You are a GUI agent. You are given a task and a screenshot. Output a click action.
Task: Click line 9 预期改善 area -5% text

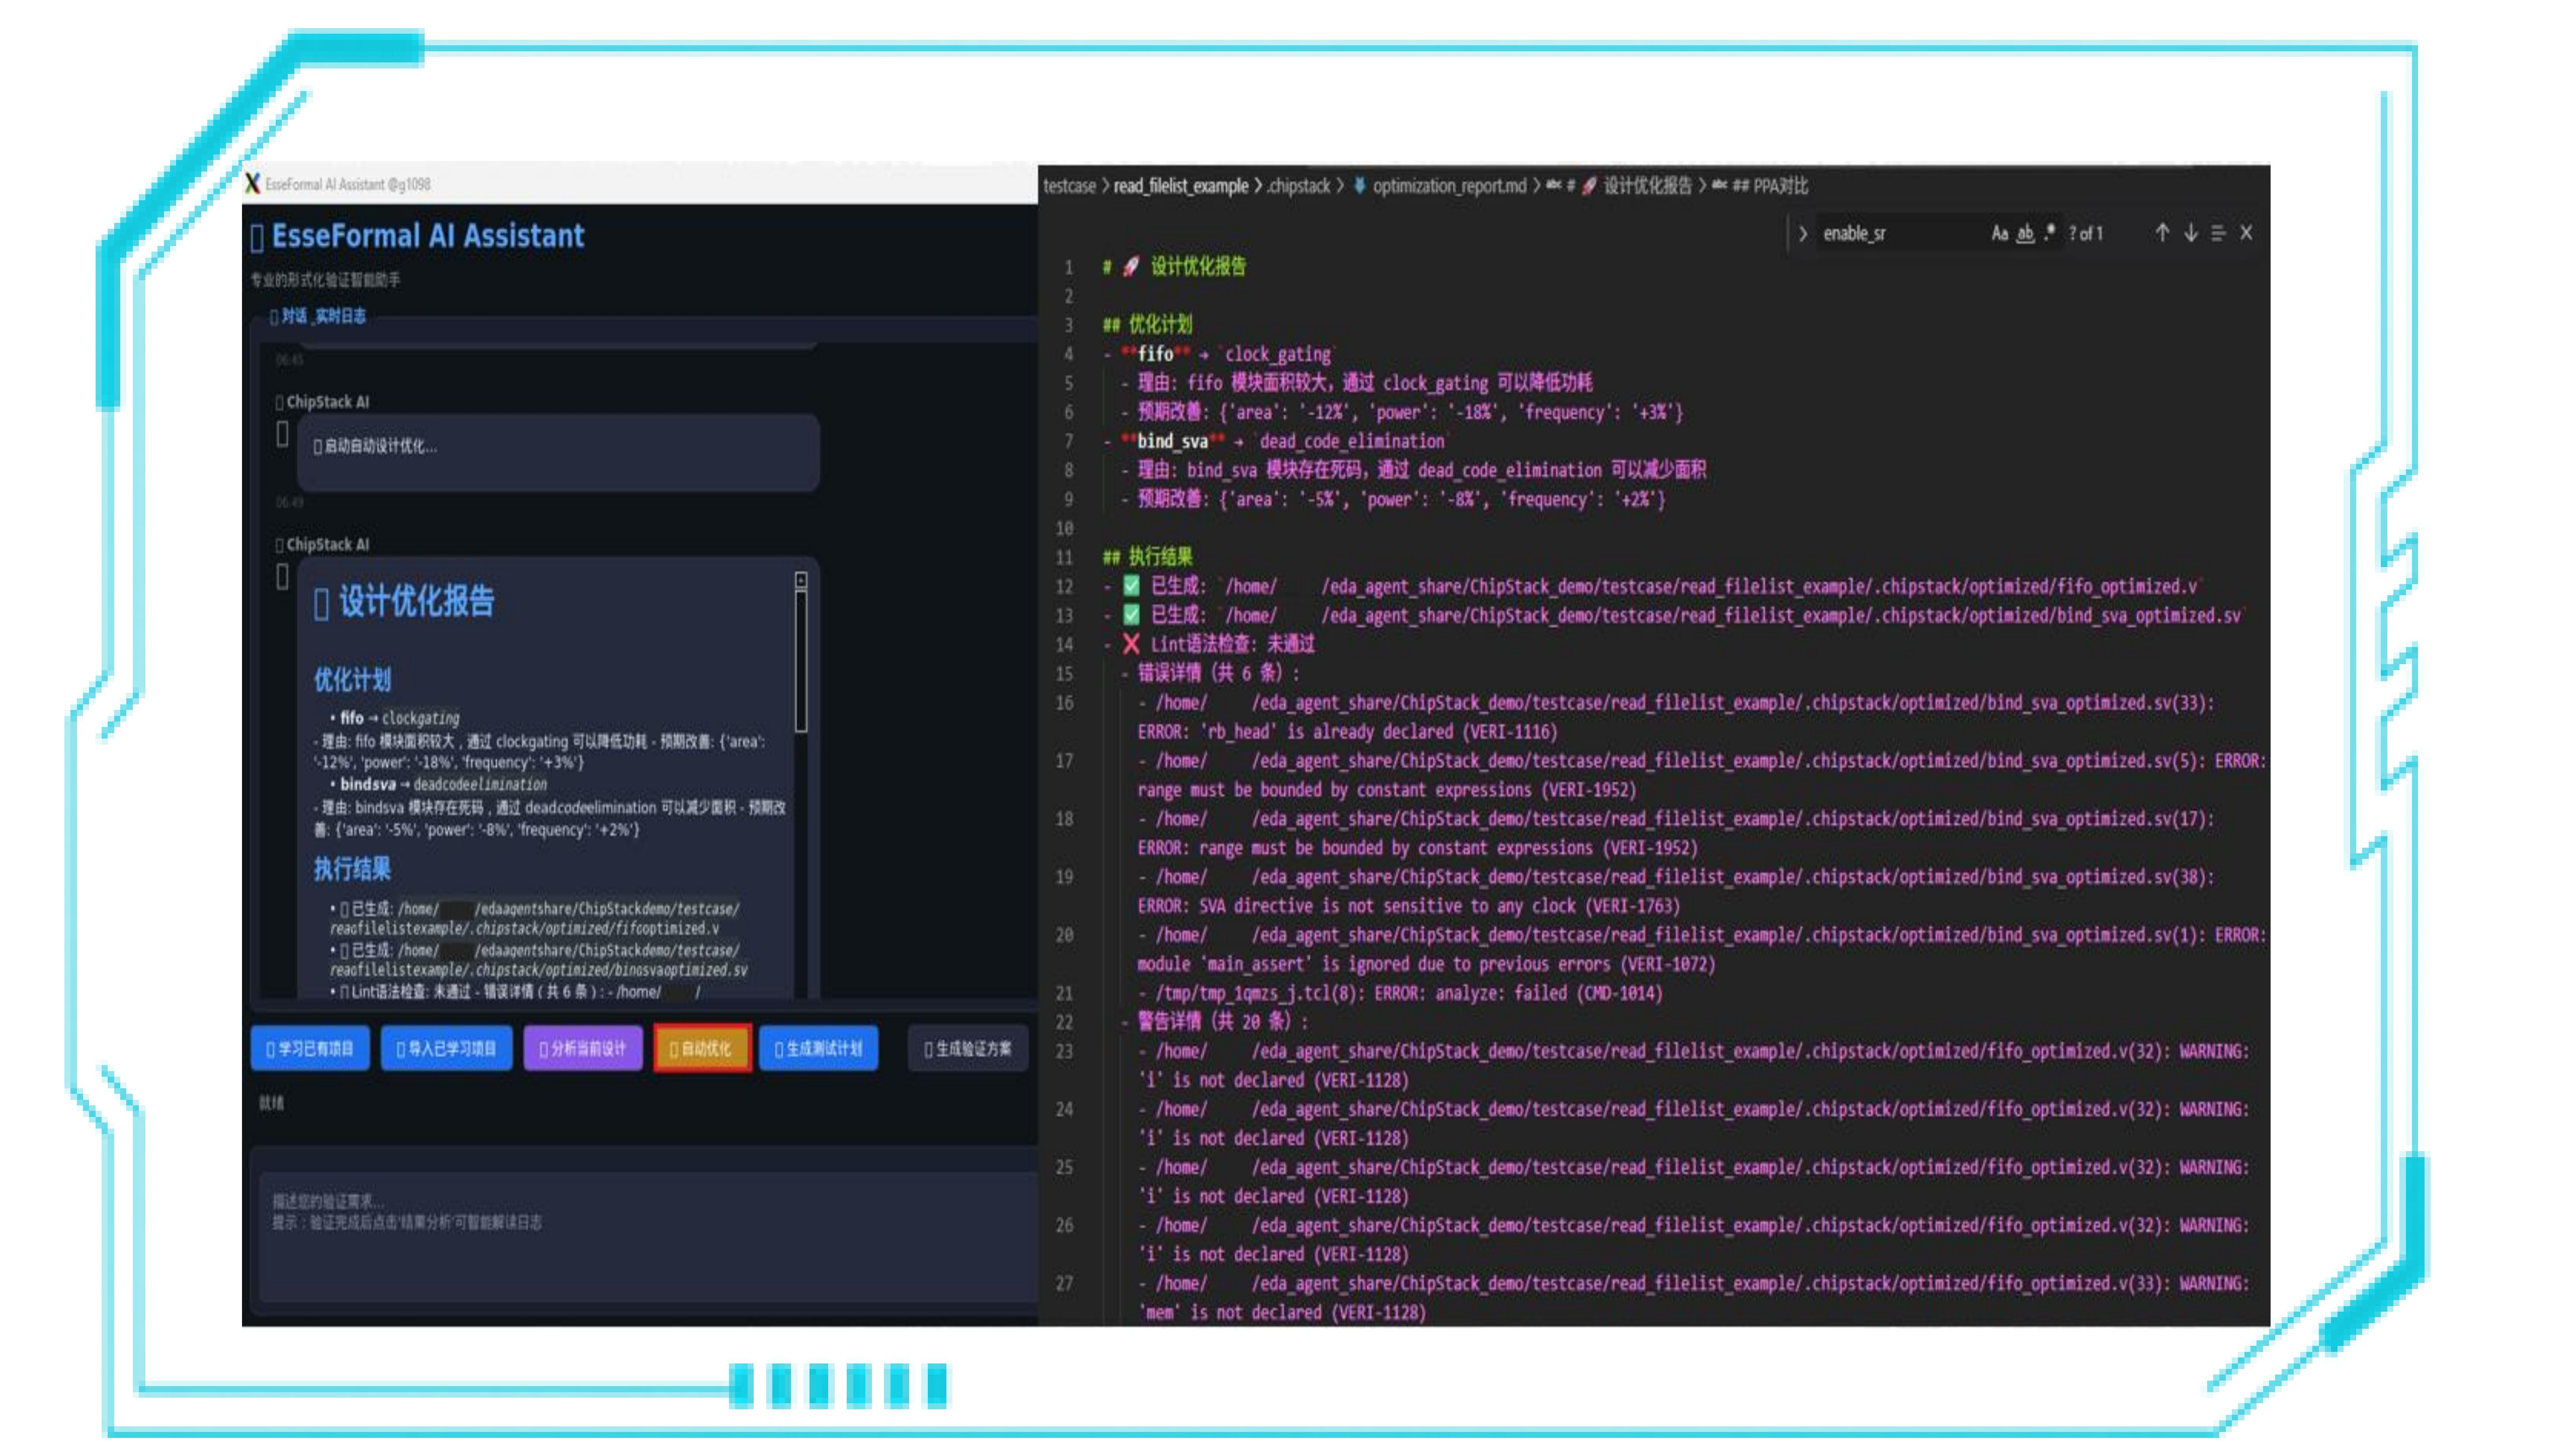[1401, 499]
